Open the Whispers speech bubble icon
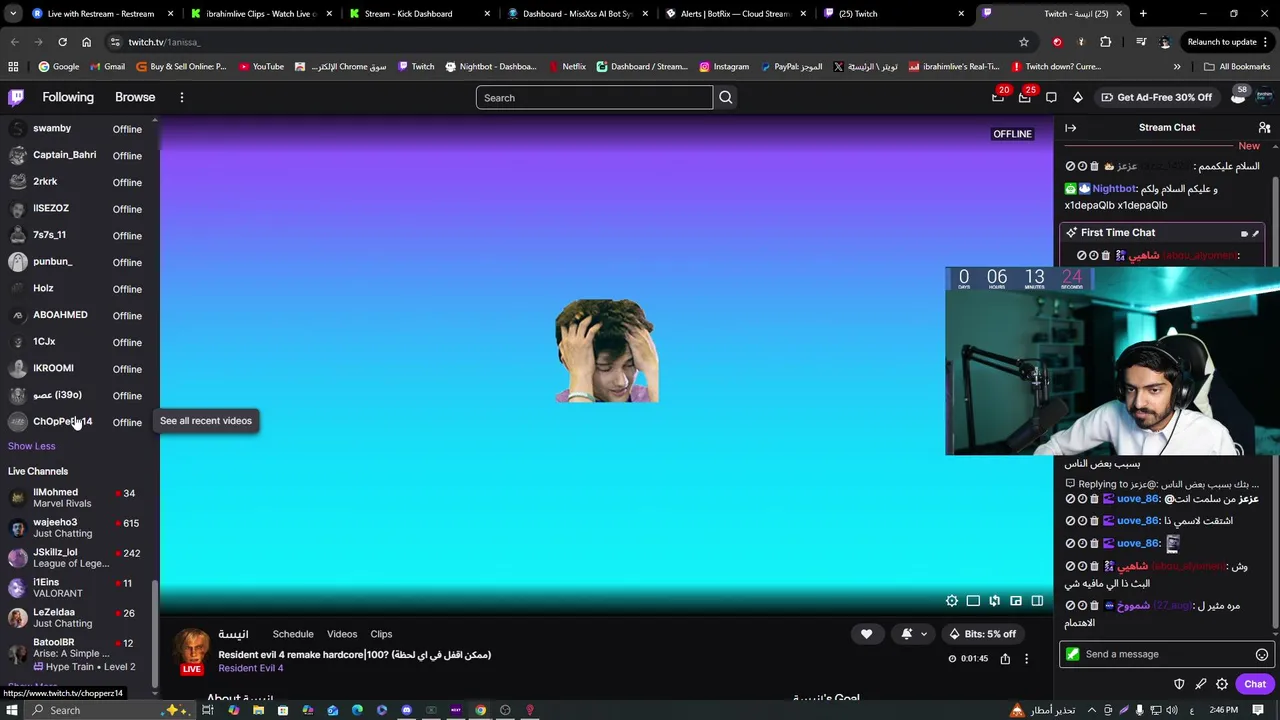 (1051, 97)
